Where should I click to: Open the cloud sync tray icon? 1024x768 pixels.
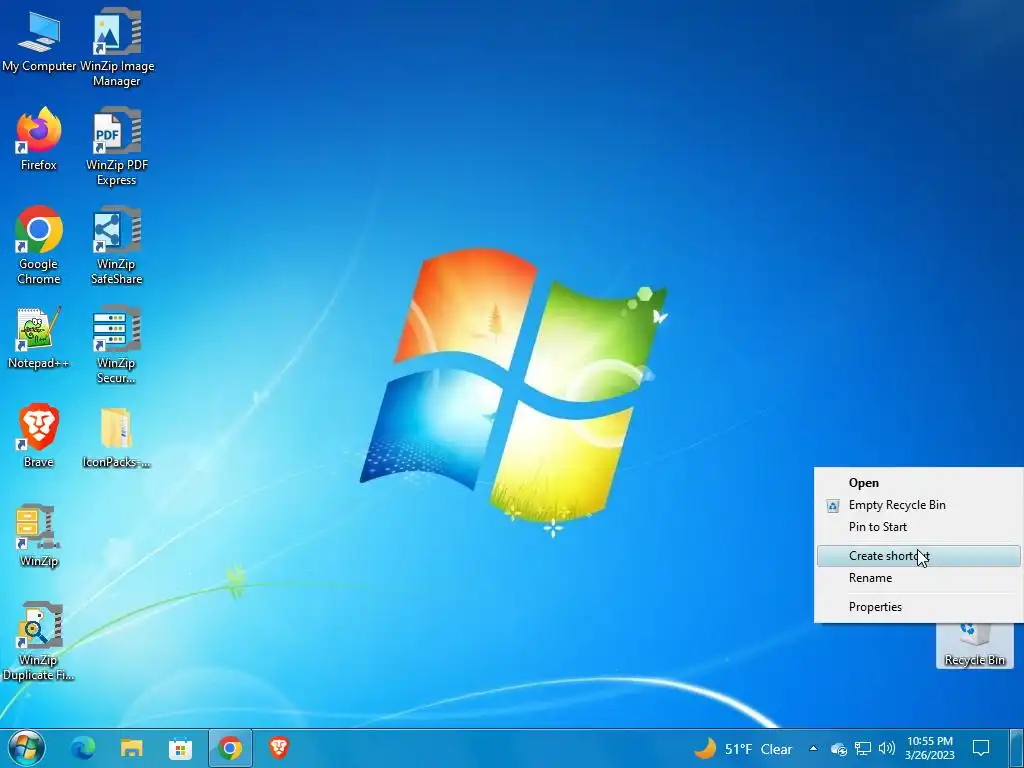839,749
